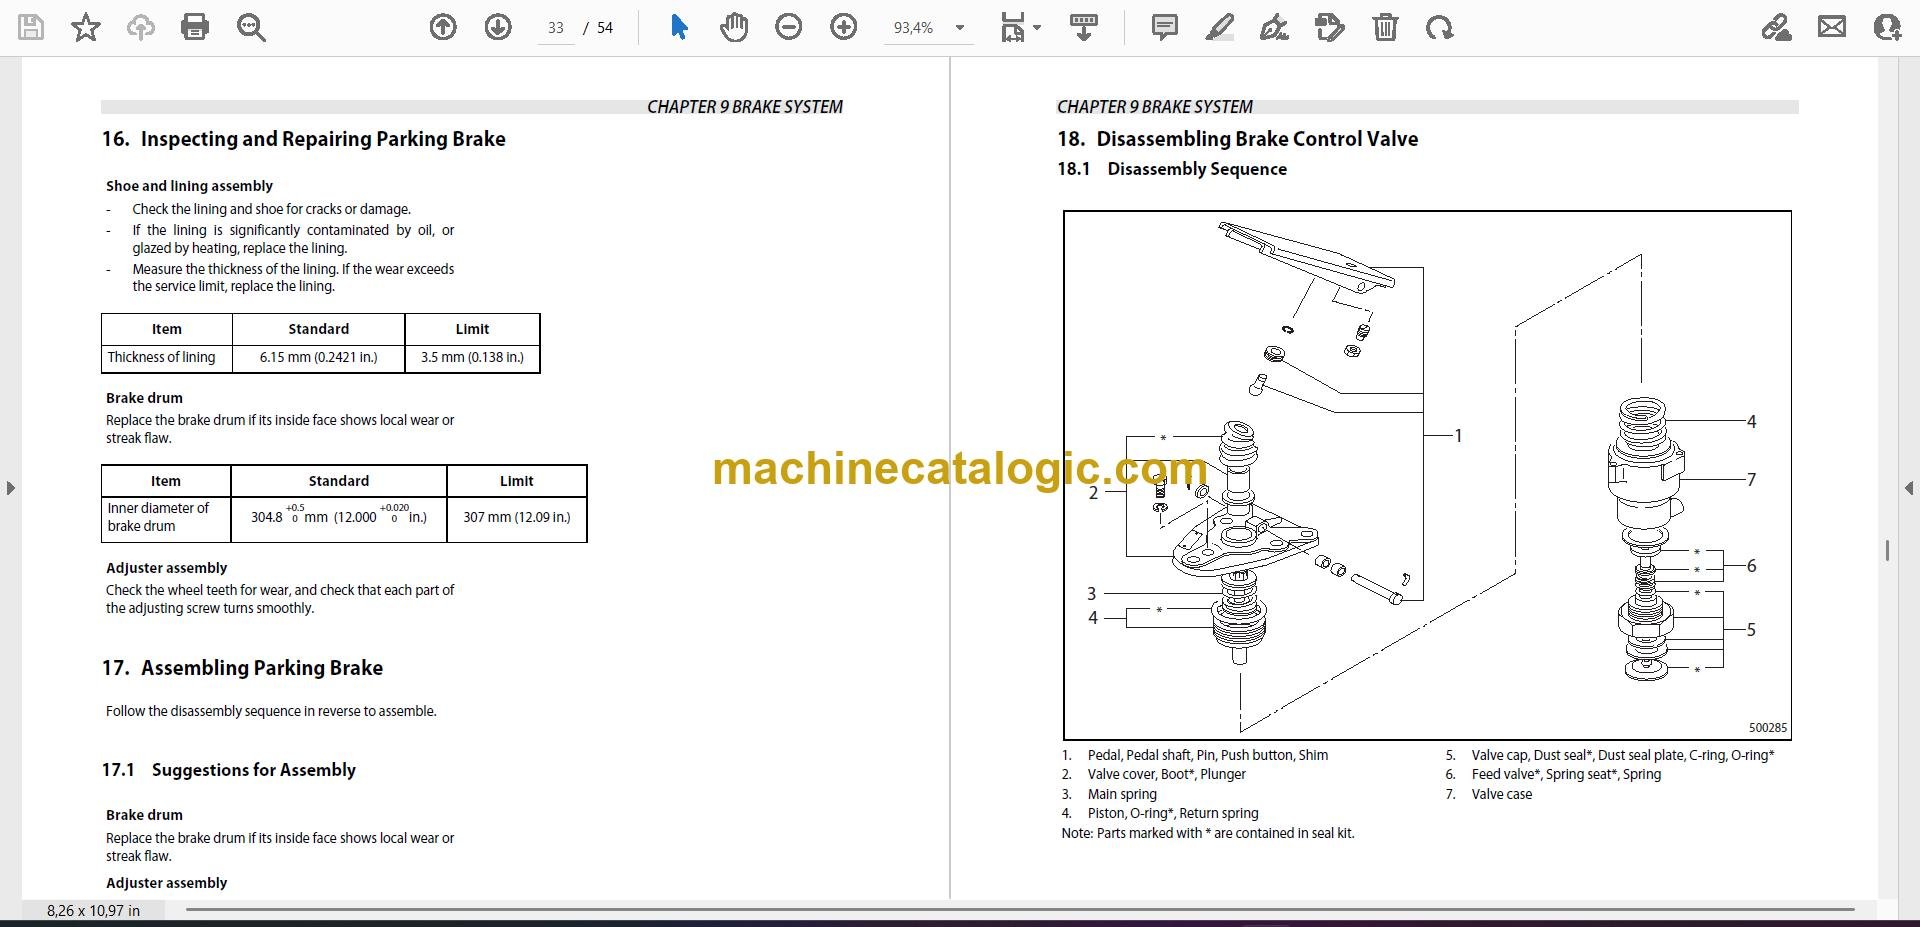Activate the selection arrow tool

point(679,27)
